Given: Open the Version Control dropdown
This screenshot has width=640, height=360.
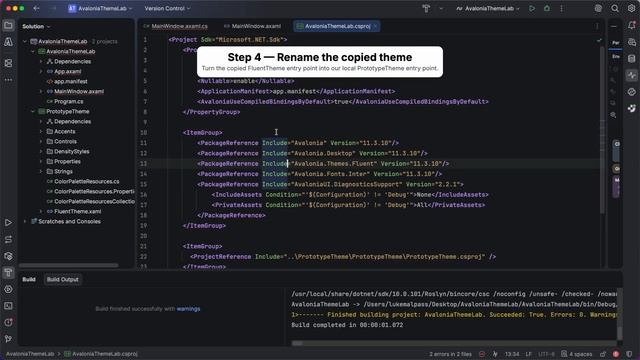Looking at the screenshot, I should [x=167, y=8].
